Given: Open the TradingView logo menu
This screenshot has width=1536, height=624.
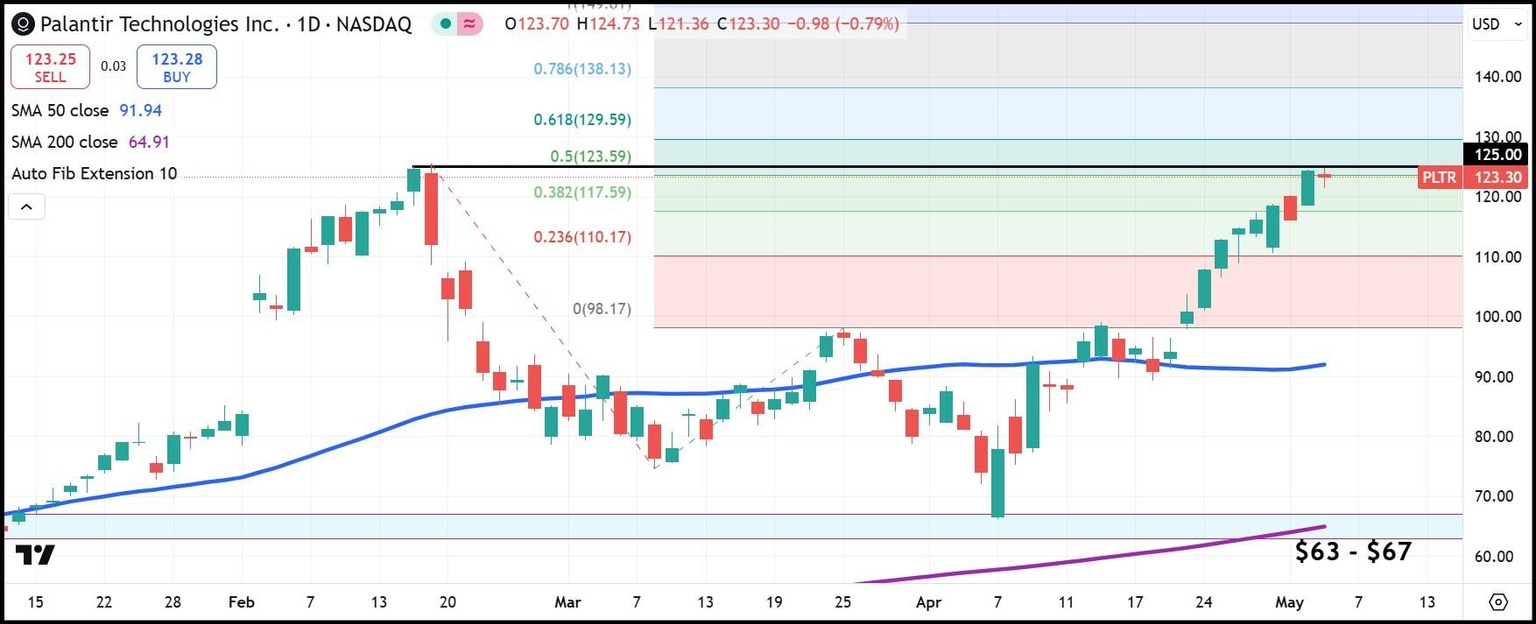Looking at the screenshot, I should tap(37, 554).
